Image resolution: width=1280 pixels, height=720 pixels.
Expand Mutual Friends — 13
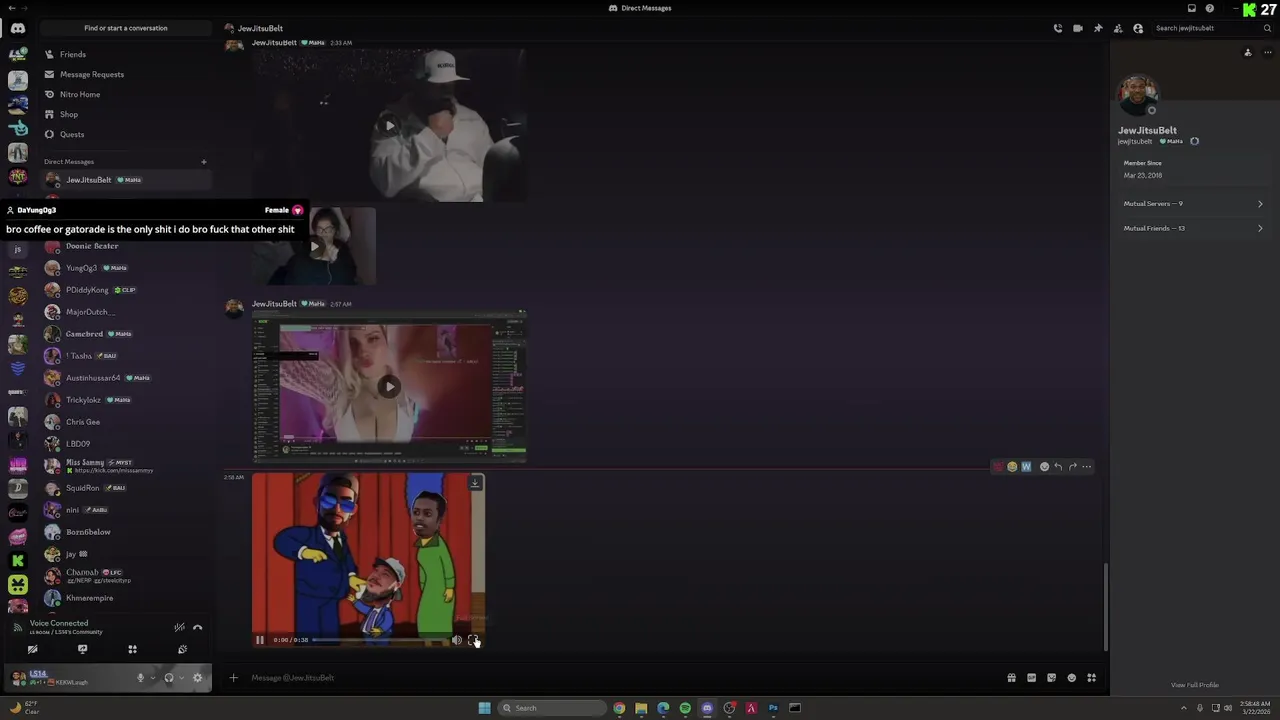tap(1193, 228)
